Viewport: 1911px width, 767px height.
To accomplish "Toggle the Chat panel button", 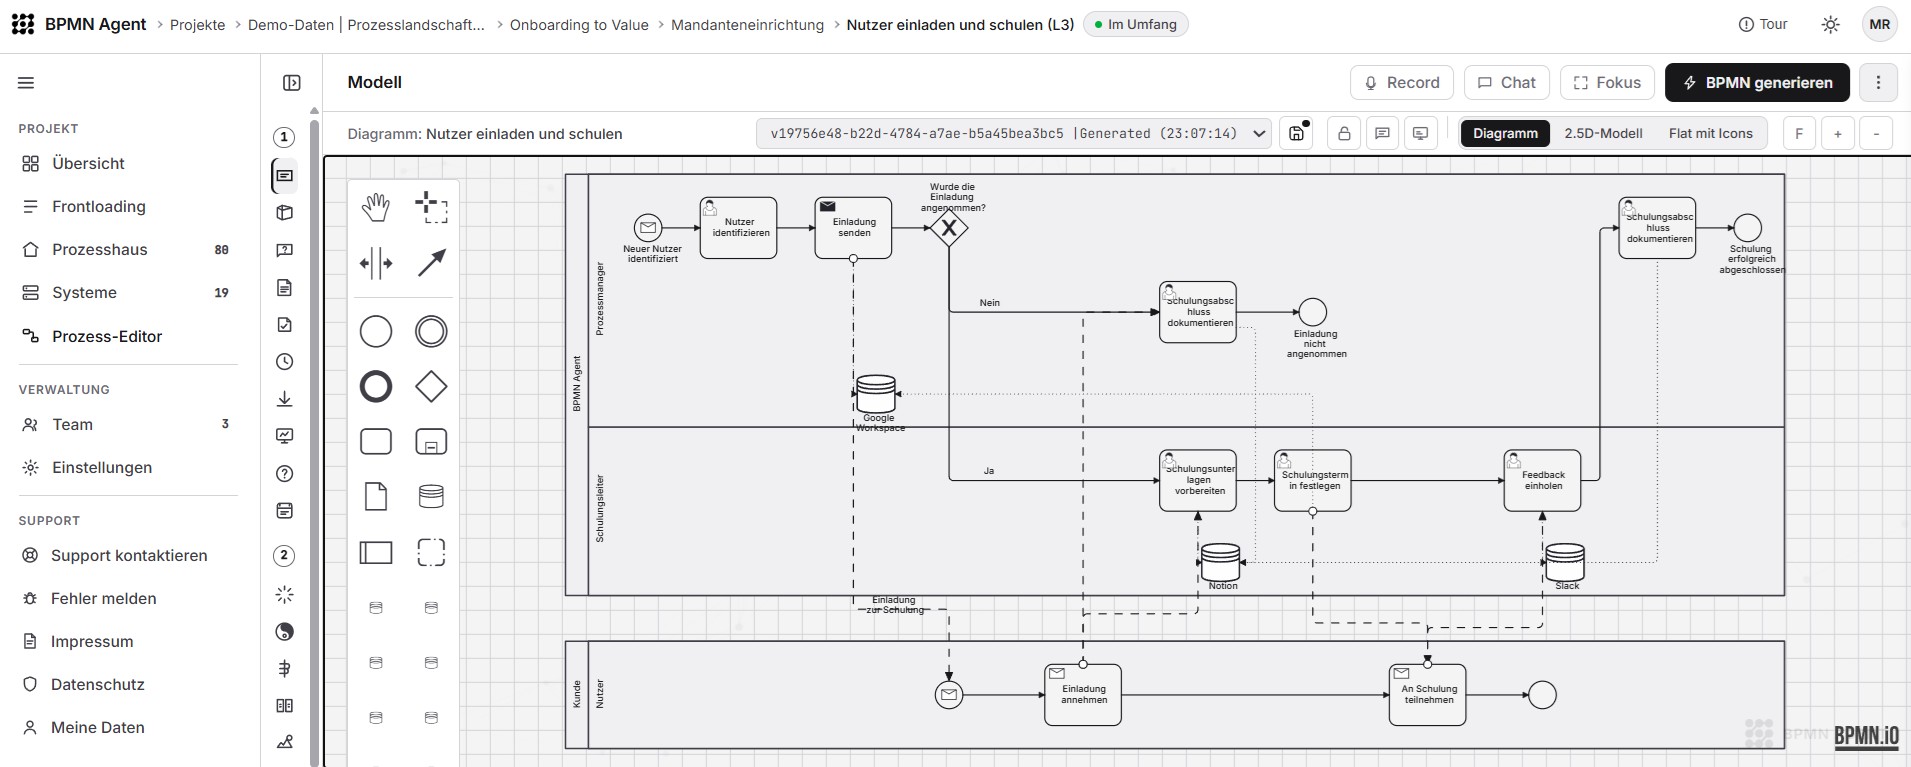I will coord(1506,83).
